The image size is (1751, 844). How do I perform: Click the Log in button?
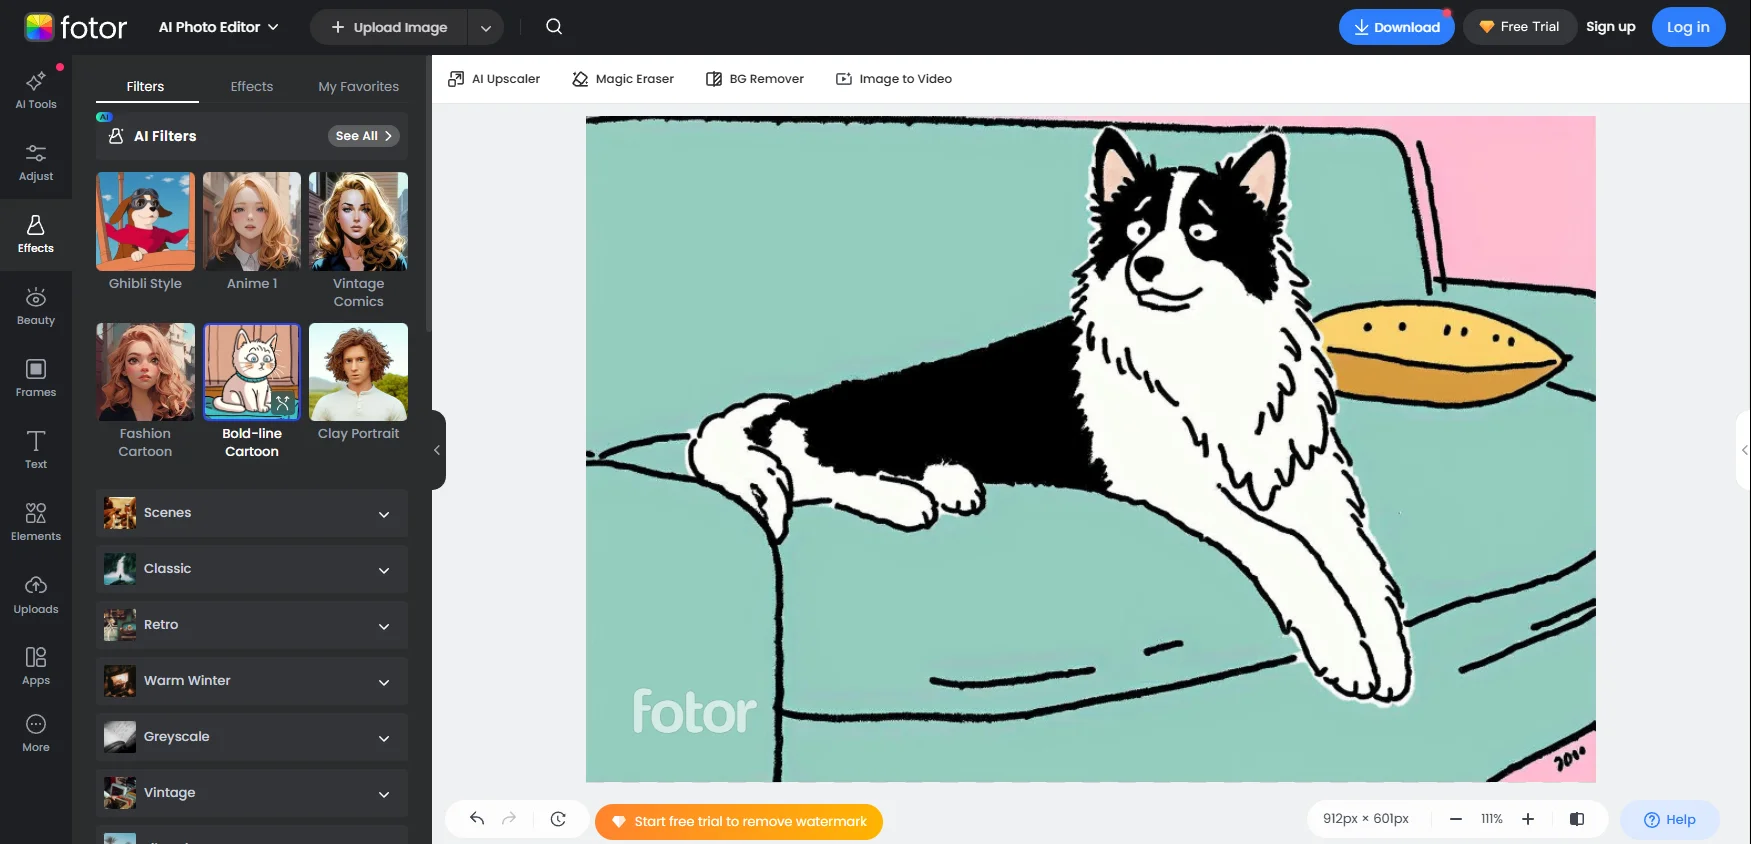click(1688, 27)
